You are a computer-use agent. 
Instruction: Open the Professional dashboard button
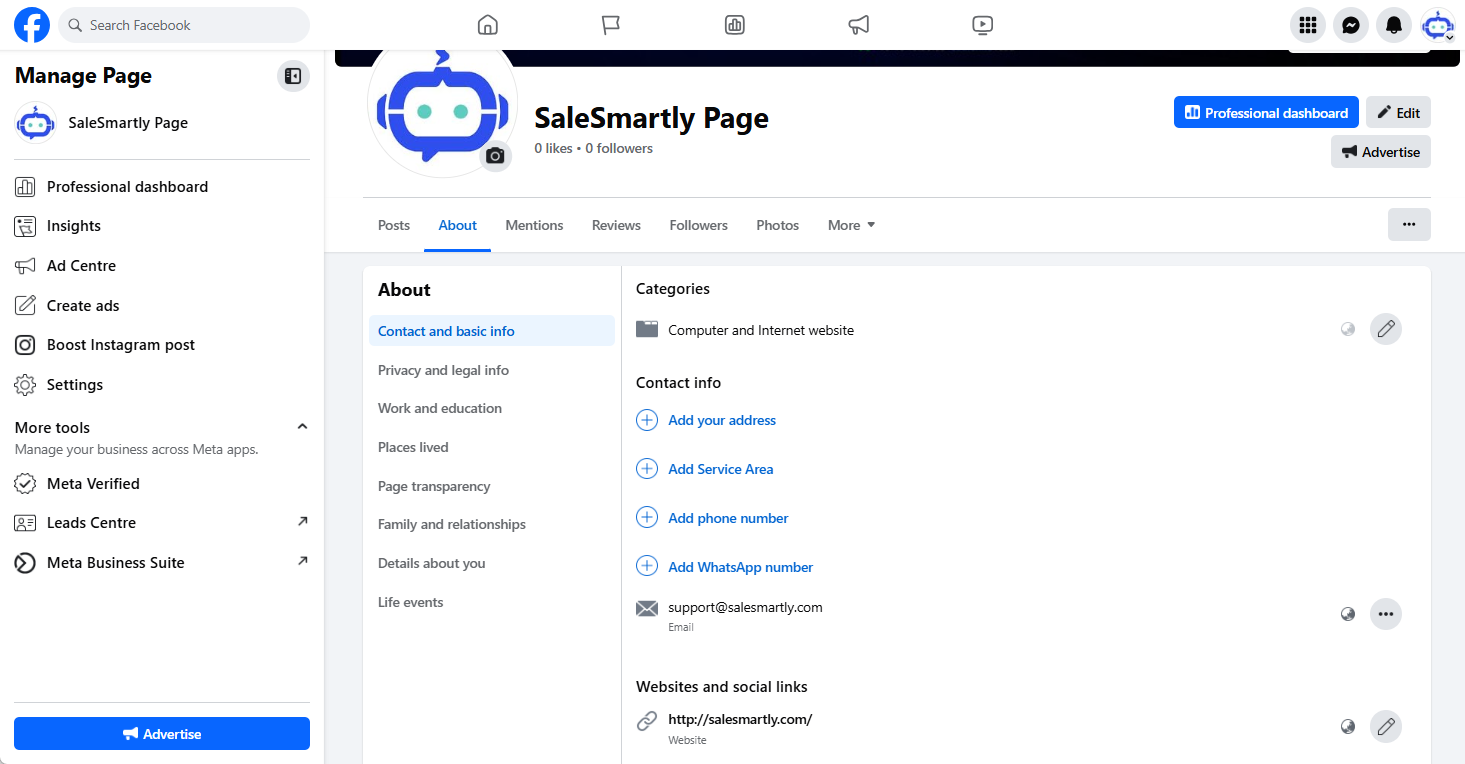[1266, 113]
